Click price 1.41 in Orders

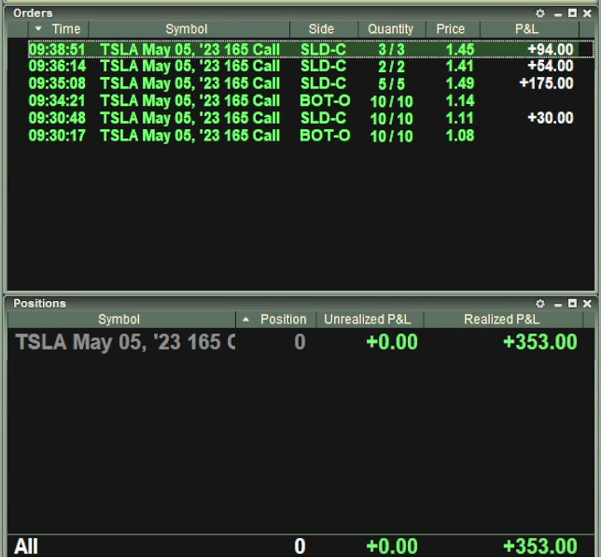(x=460, y=66)
